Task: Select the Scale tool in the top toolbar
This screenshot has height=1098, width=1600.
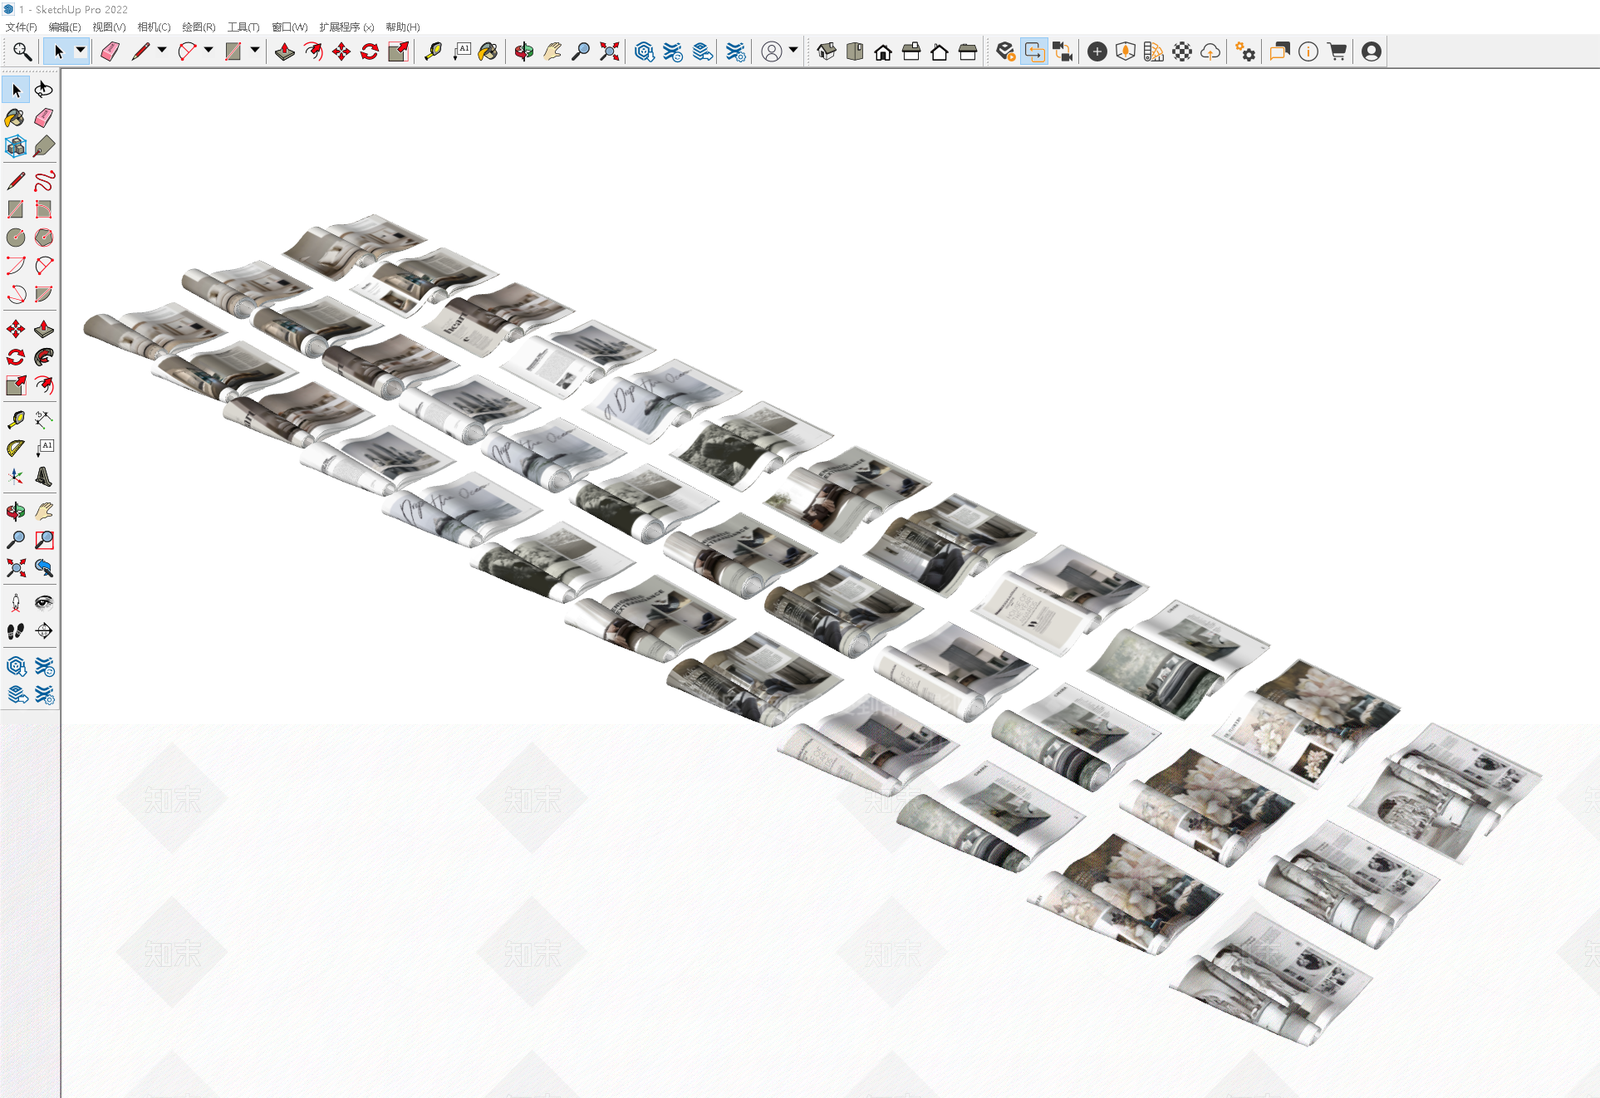Action: [398, 52]
